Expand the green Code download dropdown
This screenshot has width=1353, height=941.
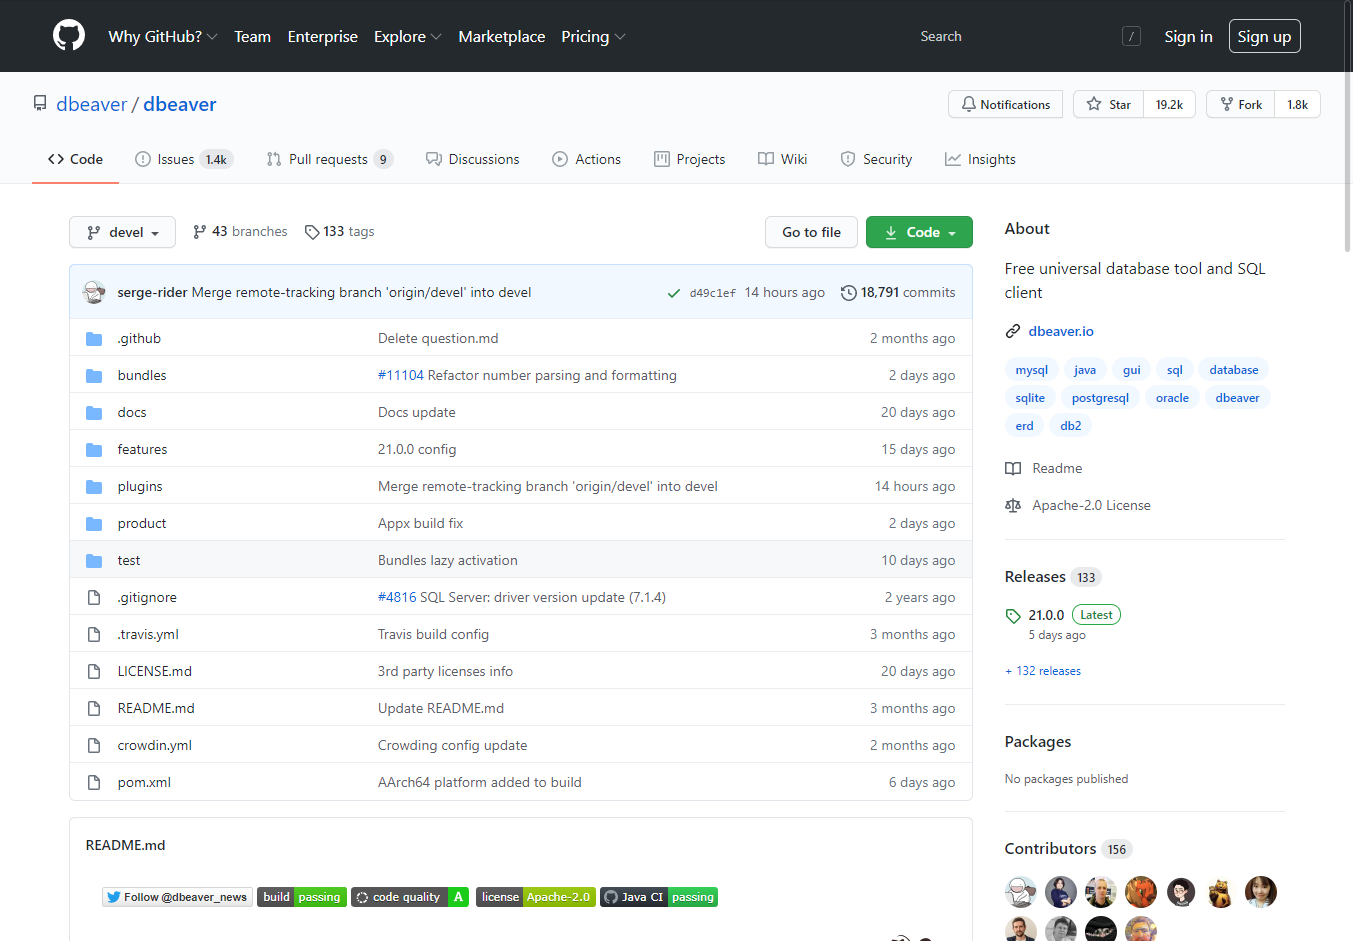919,232
